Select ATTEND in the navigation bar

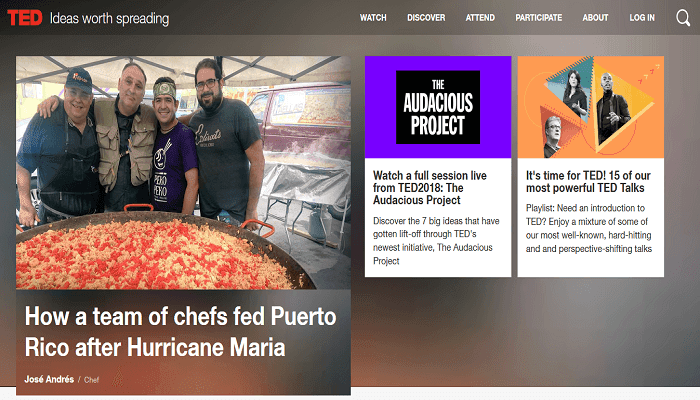(x=480, y=18)
